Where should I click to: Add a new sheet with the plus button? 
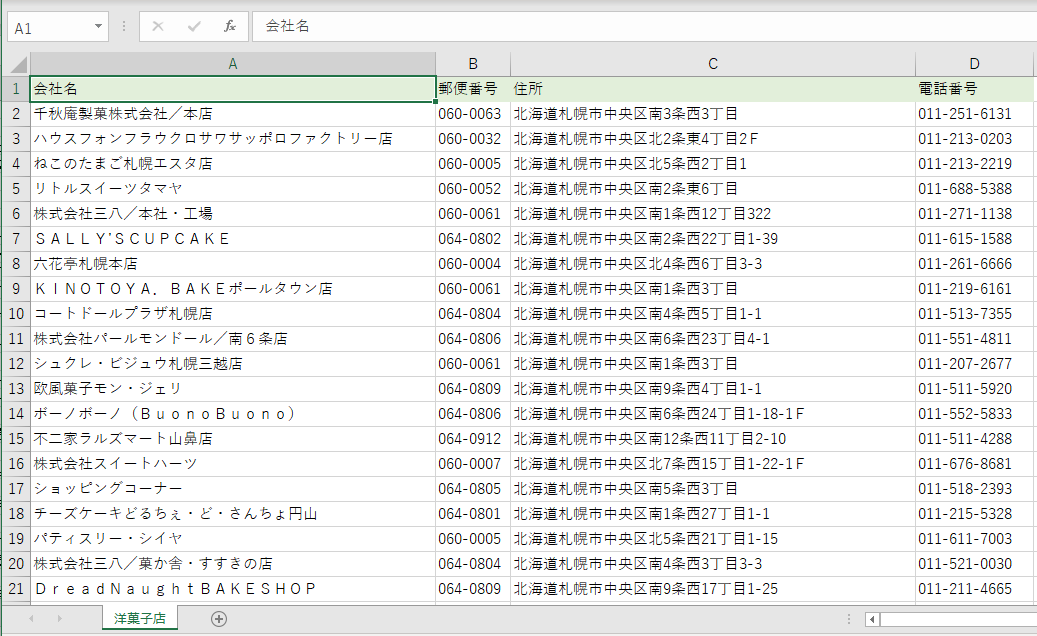(219, 619)
